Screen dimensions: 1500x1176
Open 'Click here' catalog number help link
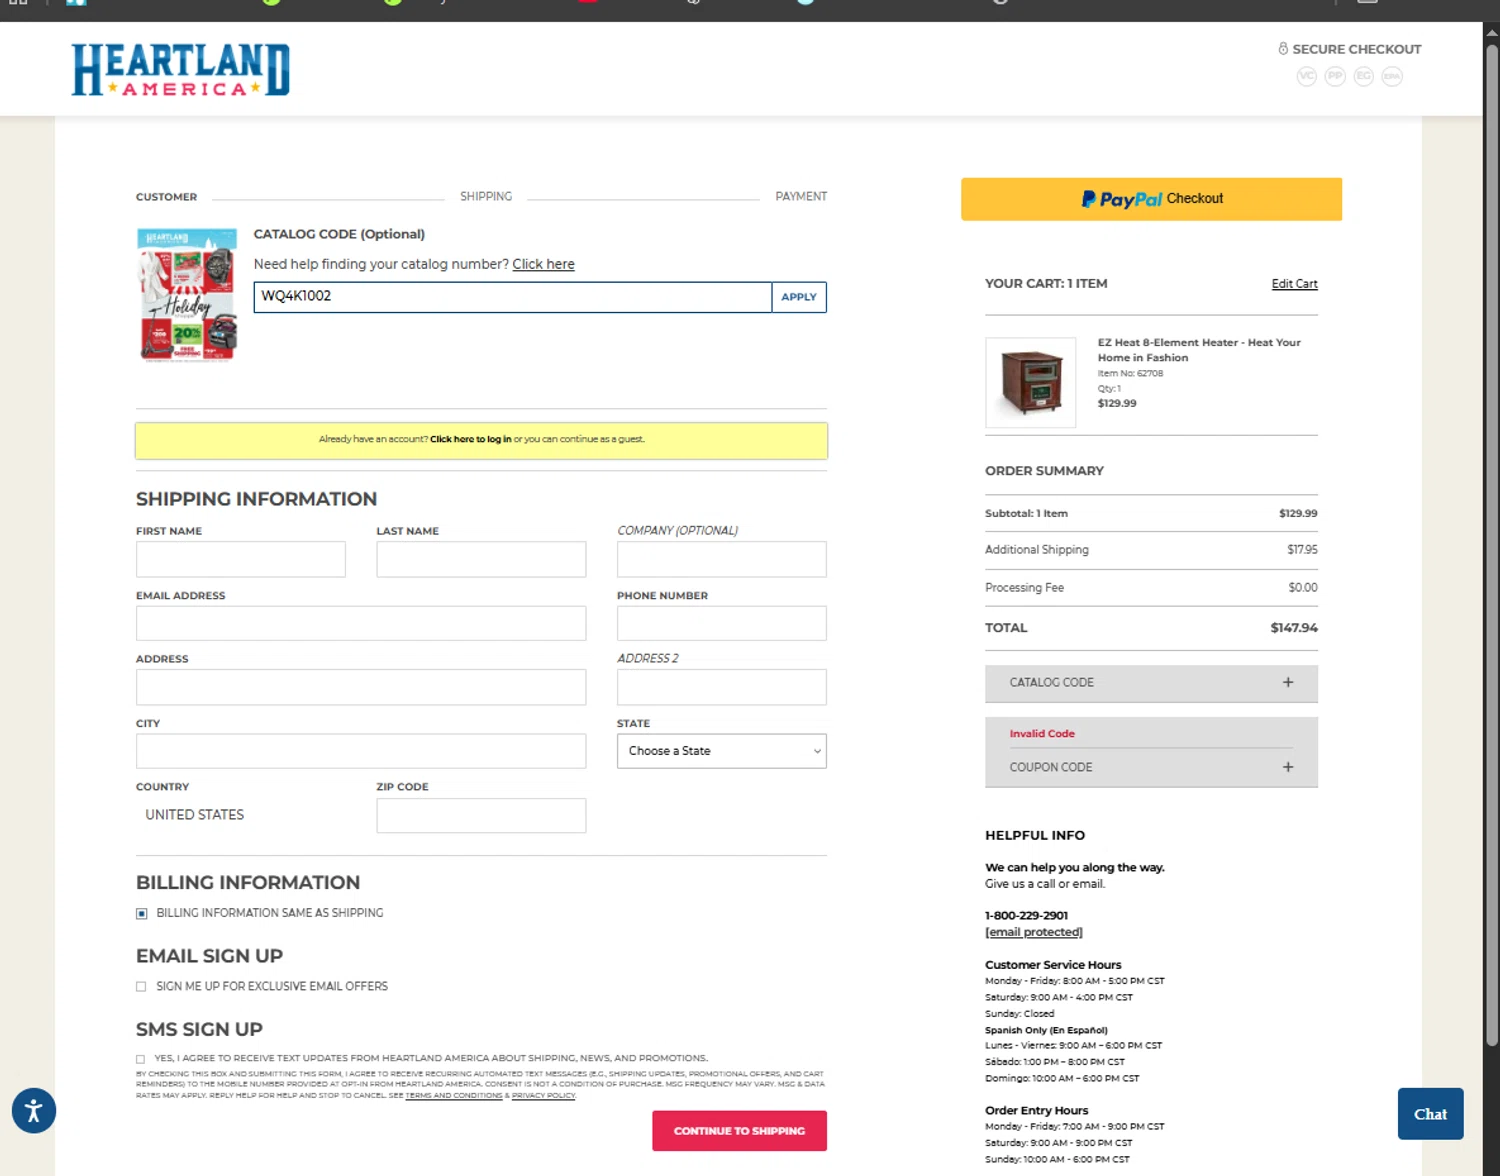pyautogui.click(x=543, y=264)
